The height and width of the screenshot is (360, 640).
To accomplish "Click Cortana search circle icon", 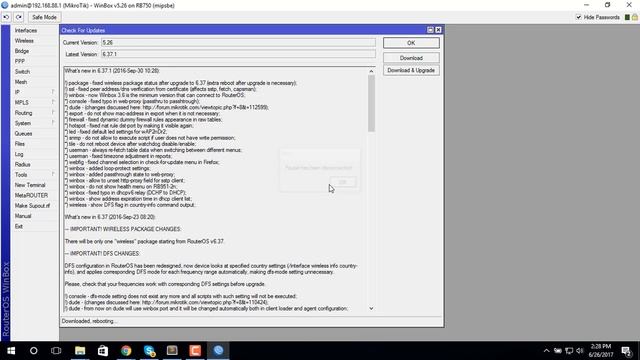I will point(33,351).
